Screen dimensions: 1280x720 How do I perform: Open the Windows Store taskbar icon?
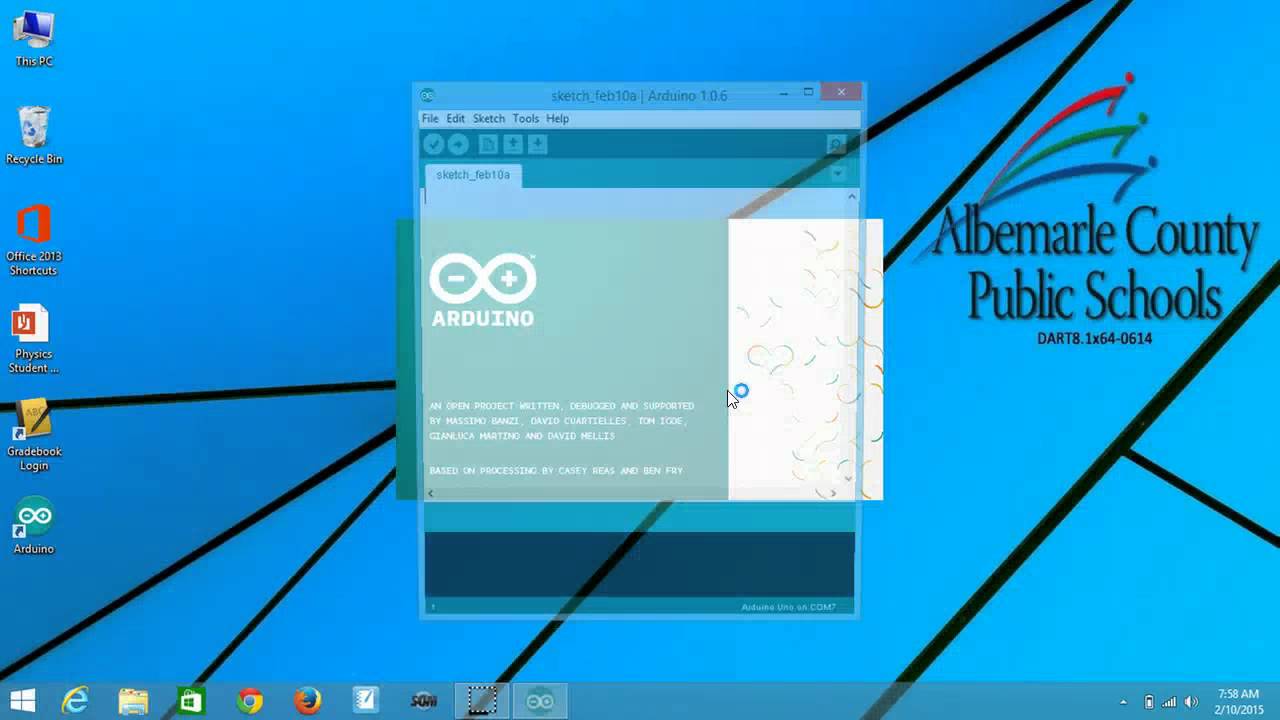pyautogui.click(x=191, y=701)
